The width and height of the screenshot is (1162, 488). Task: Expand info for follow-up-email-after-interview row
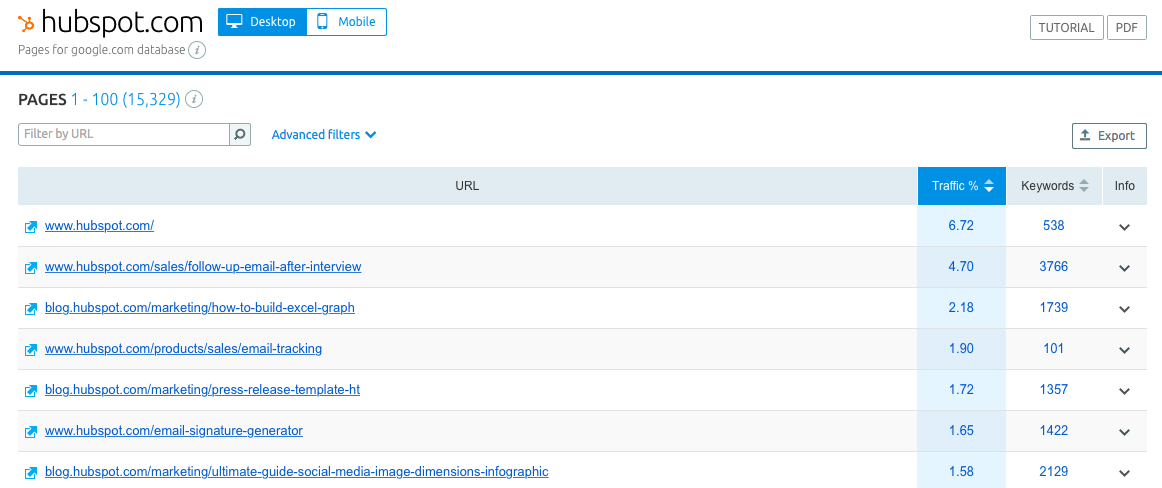(x=1124, y=268)
